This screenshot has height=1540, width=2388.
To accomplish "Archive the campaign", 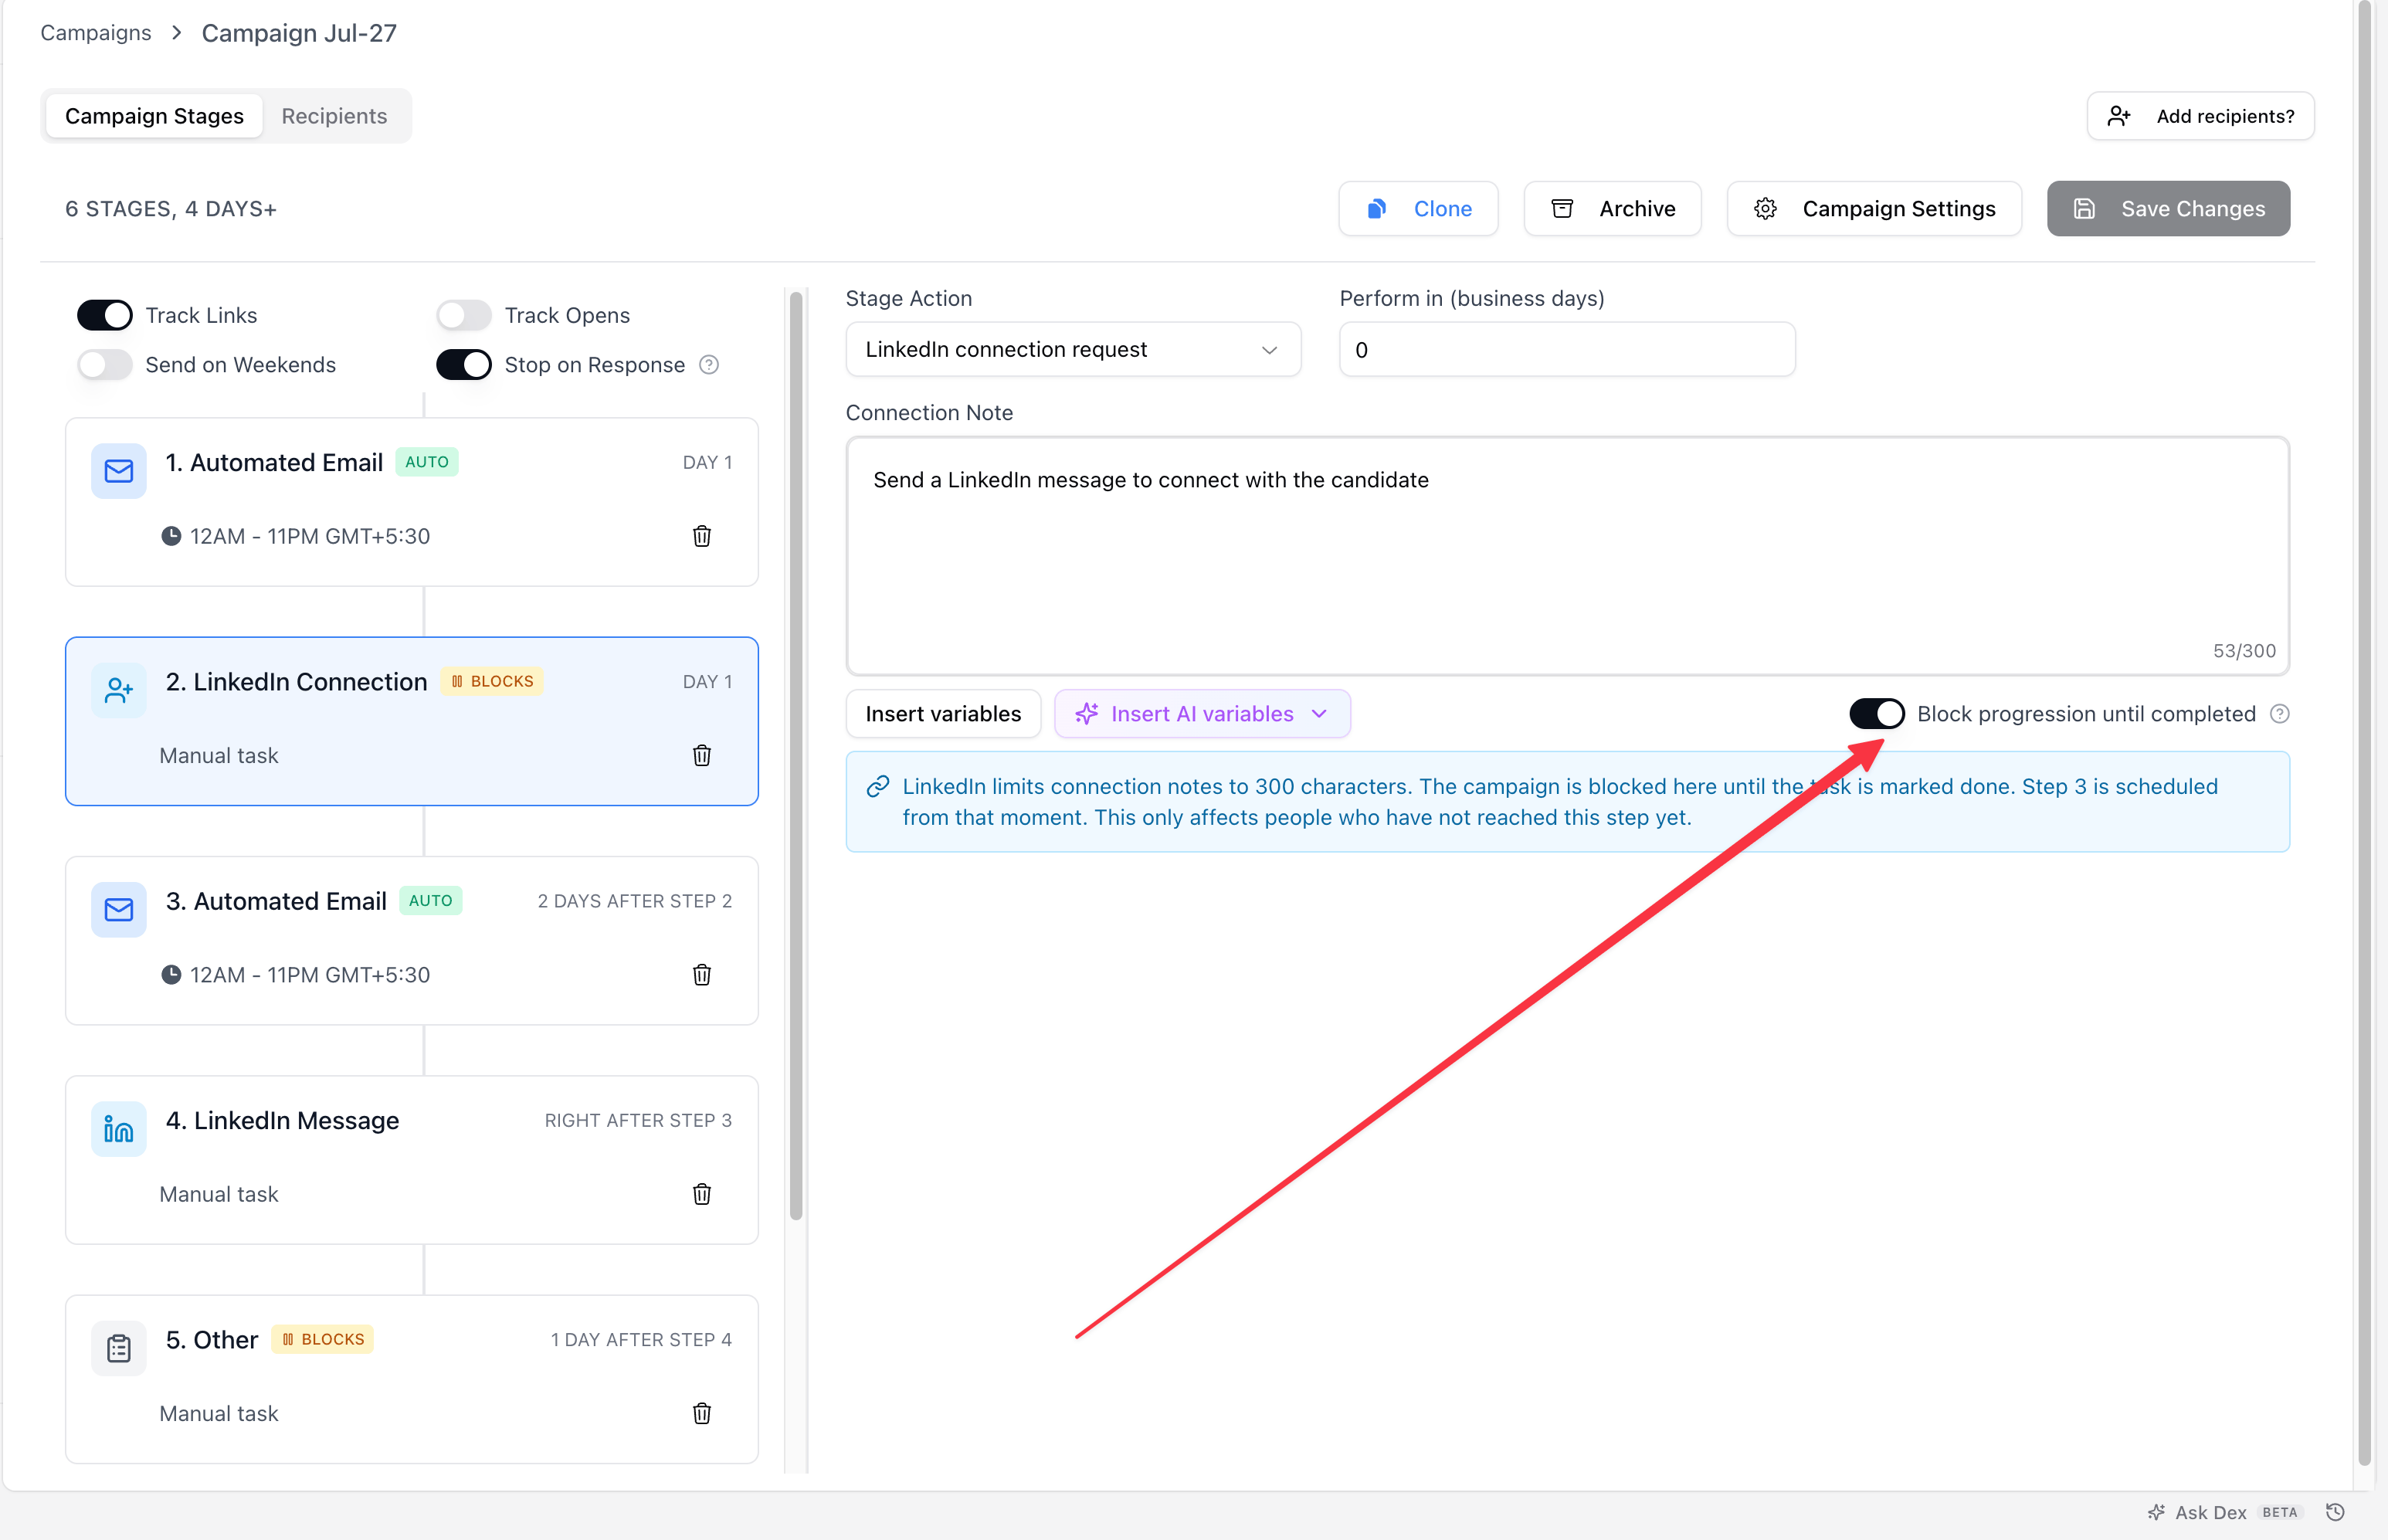I will 1612,208.
